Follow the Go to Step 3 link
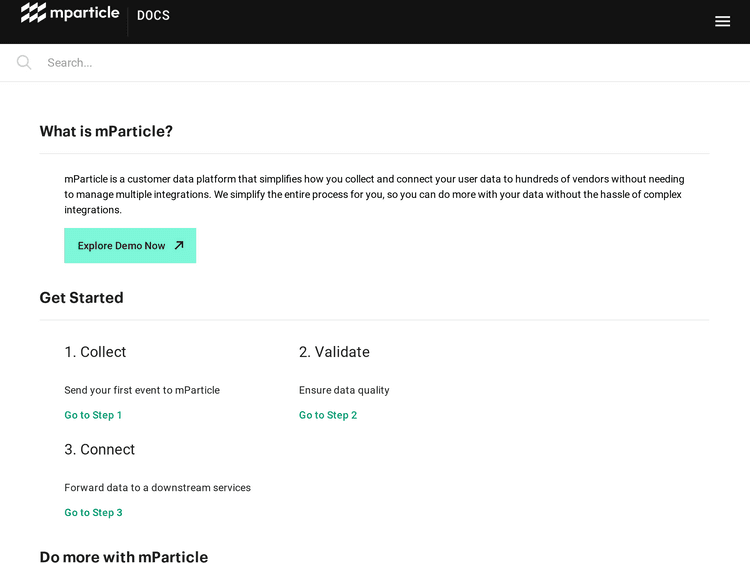Viewport: 750px width, 563px height. [93, 513]
